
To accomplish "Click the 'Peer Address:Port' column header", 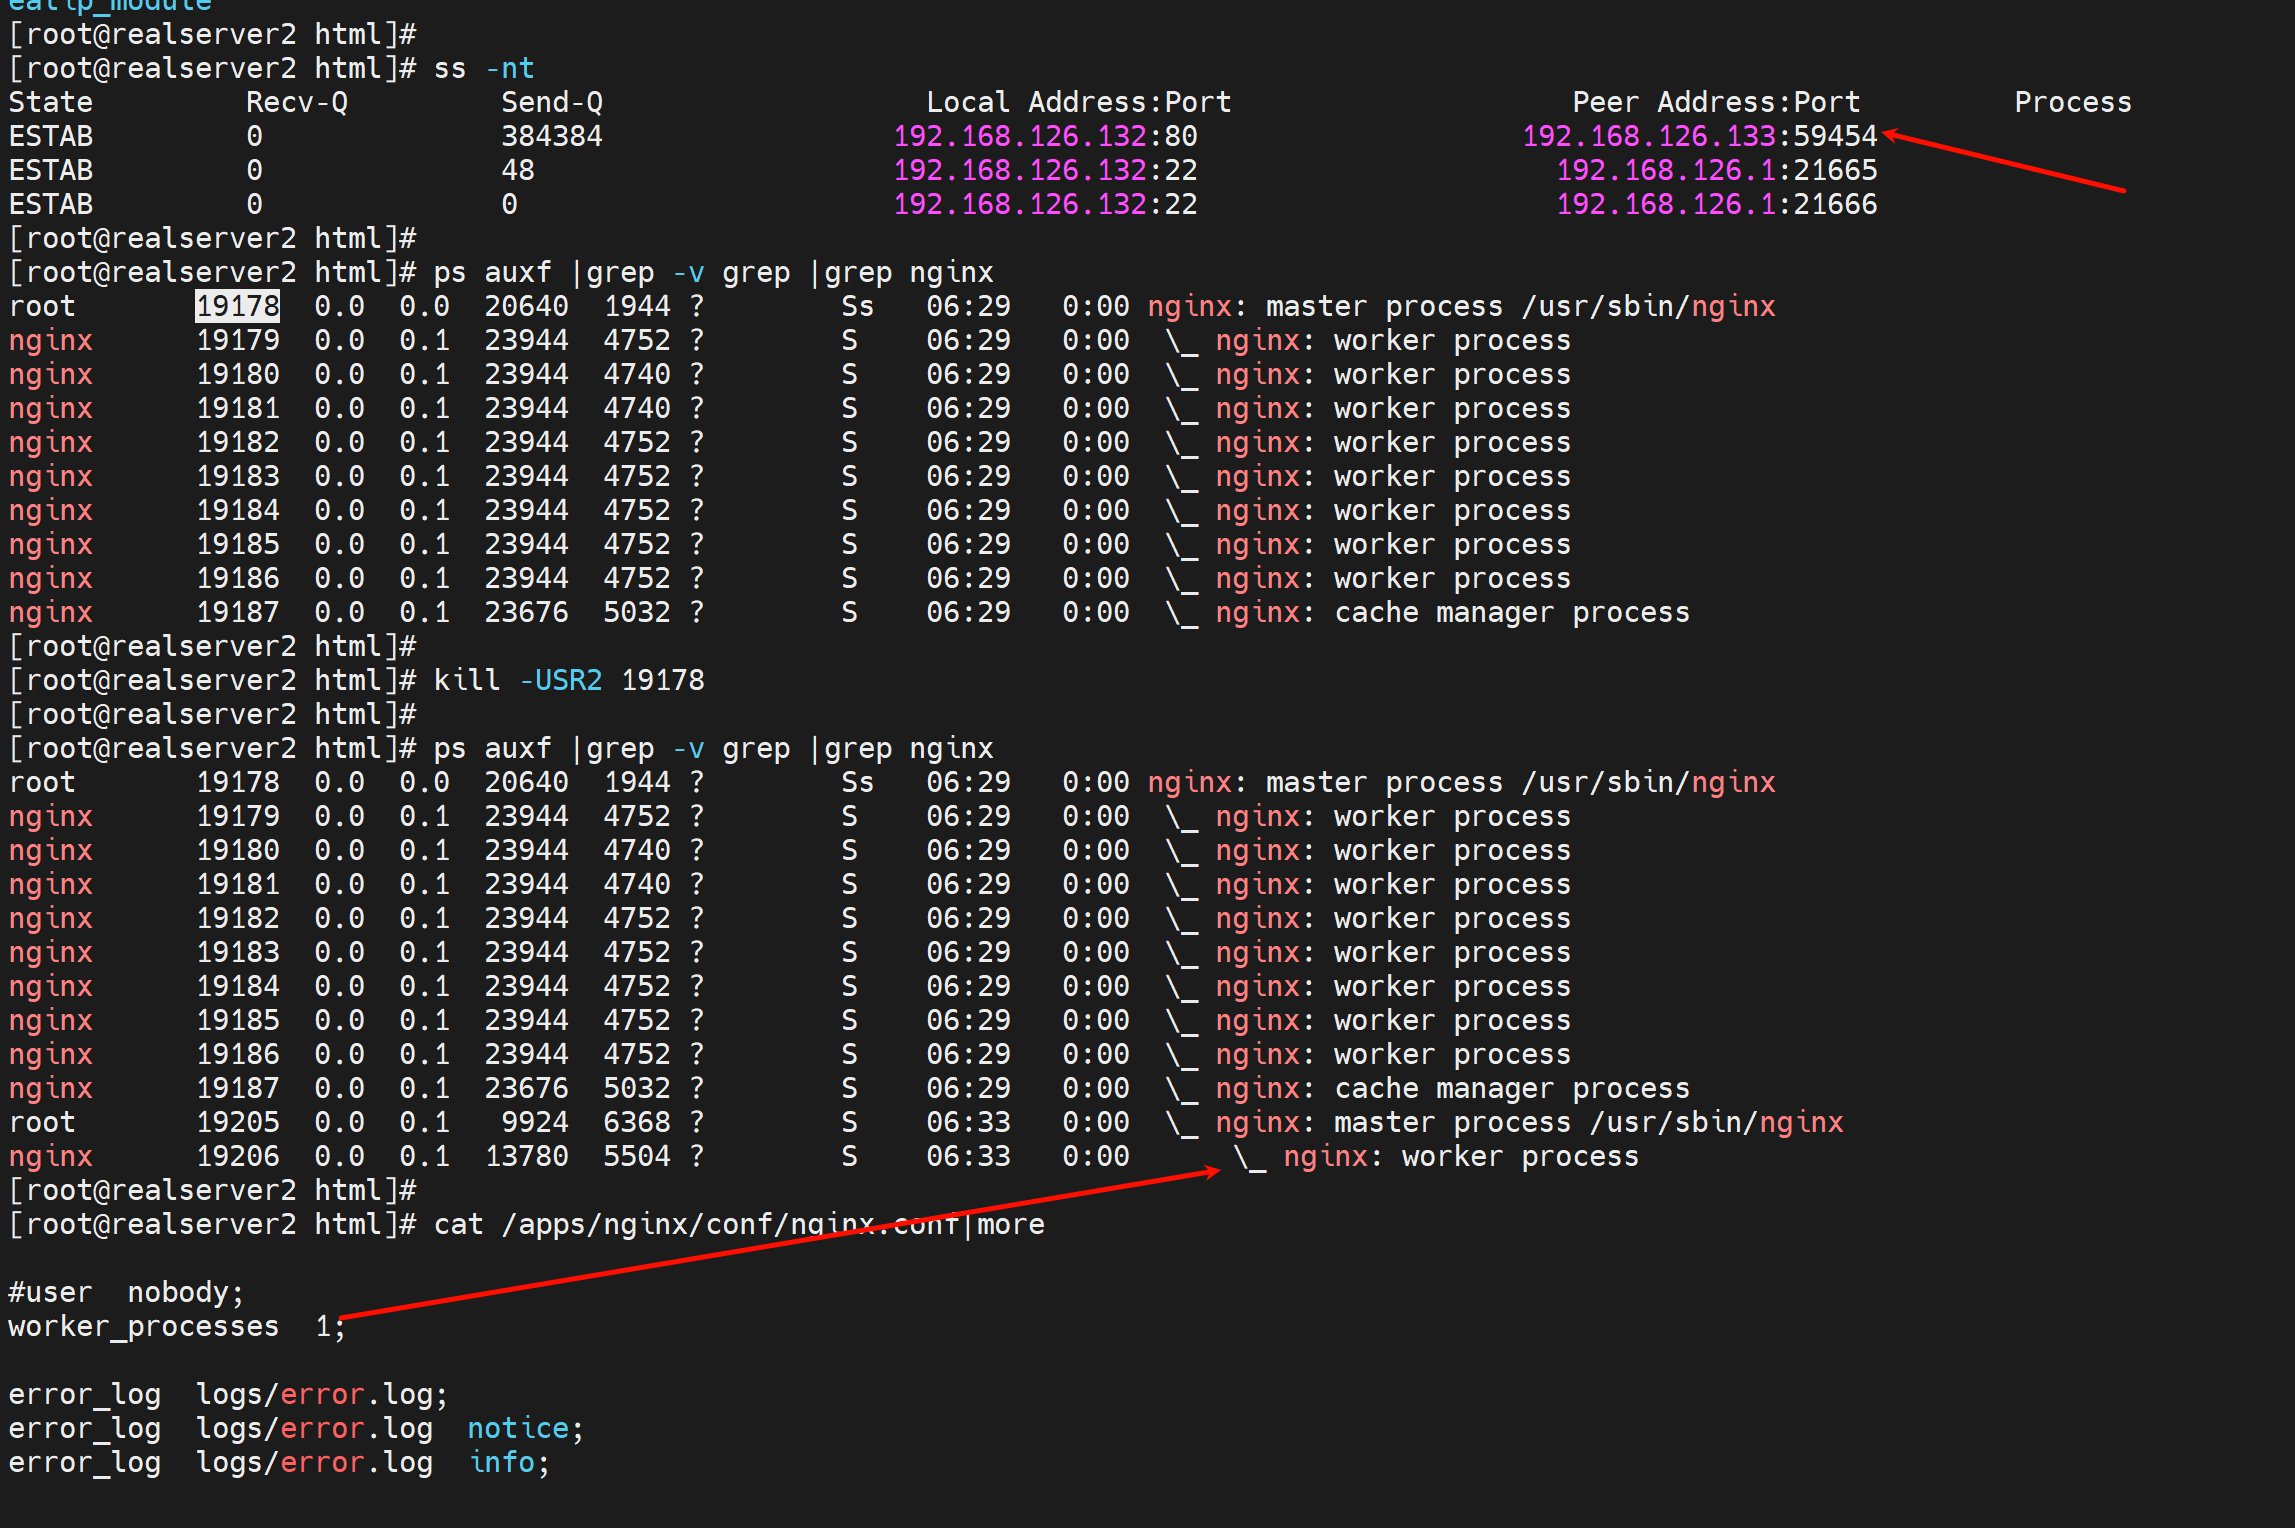I will 1715,102.
